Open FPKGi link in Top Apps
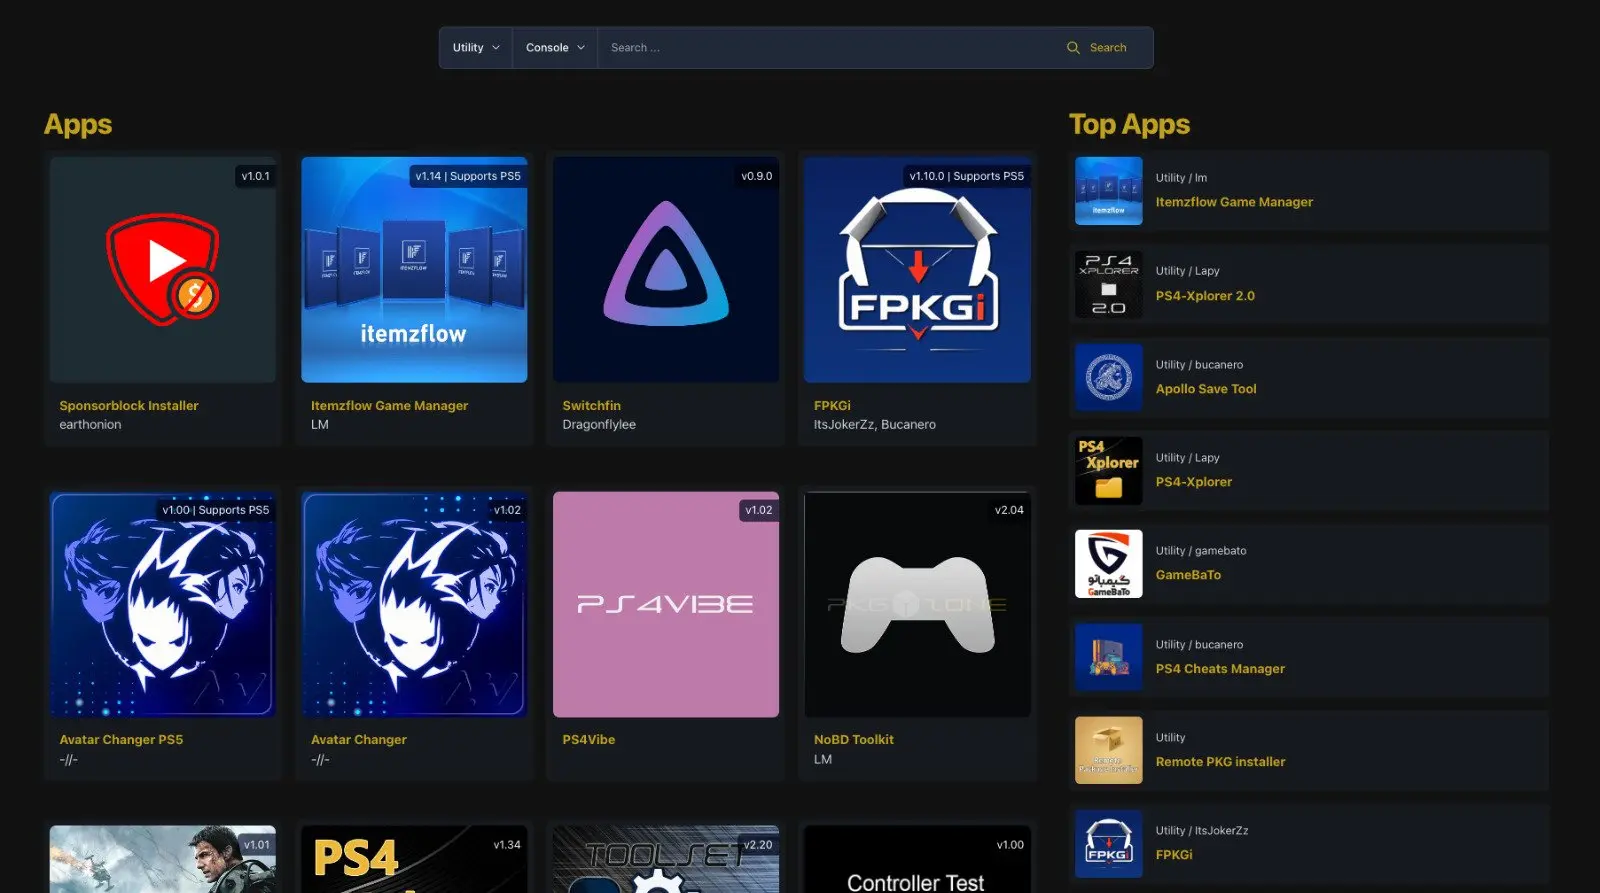Image resolution: width=1600 pixels, height=893 pixels. click(x=1174, y=855)
